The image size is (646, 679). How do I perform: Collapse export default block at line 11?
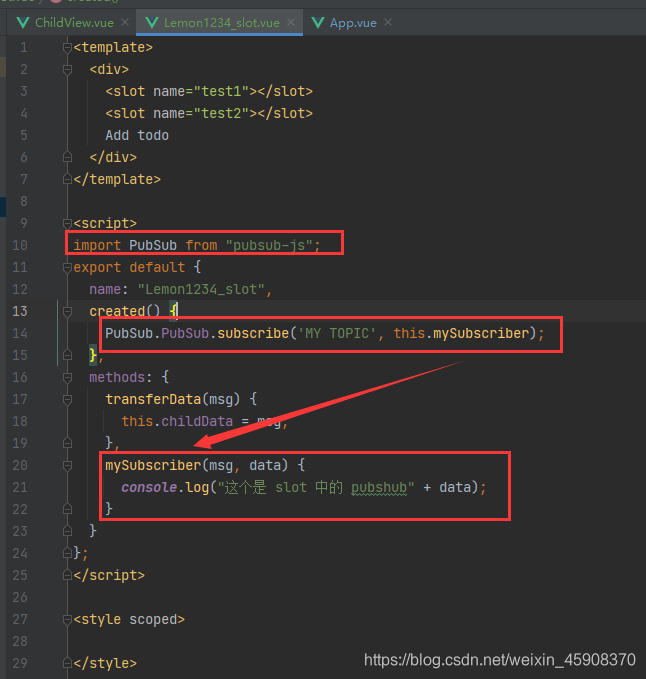(67, 268)
